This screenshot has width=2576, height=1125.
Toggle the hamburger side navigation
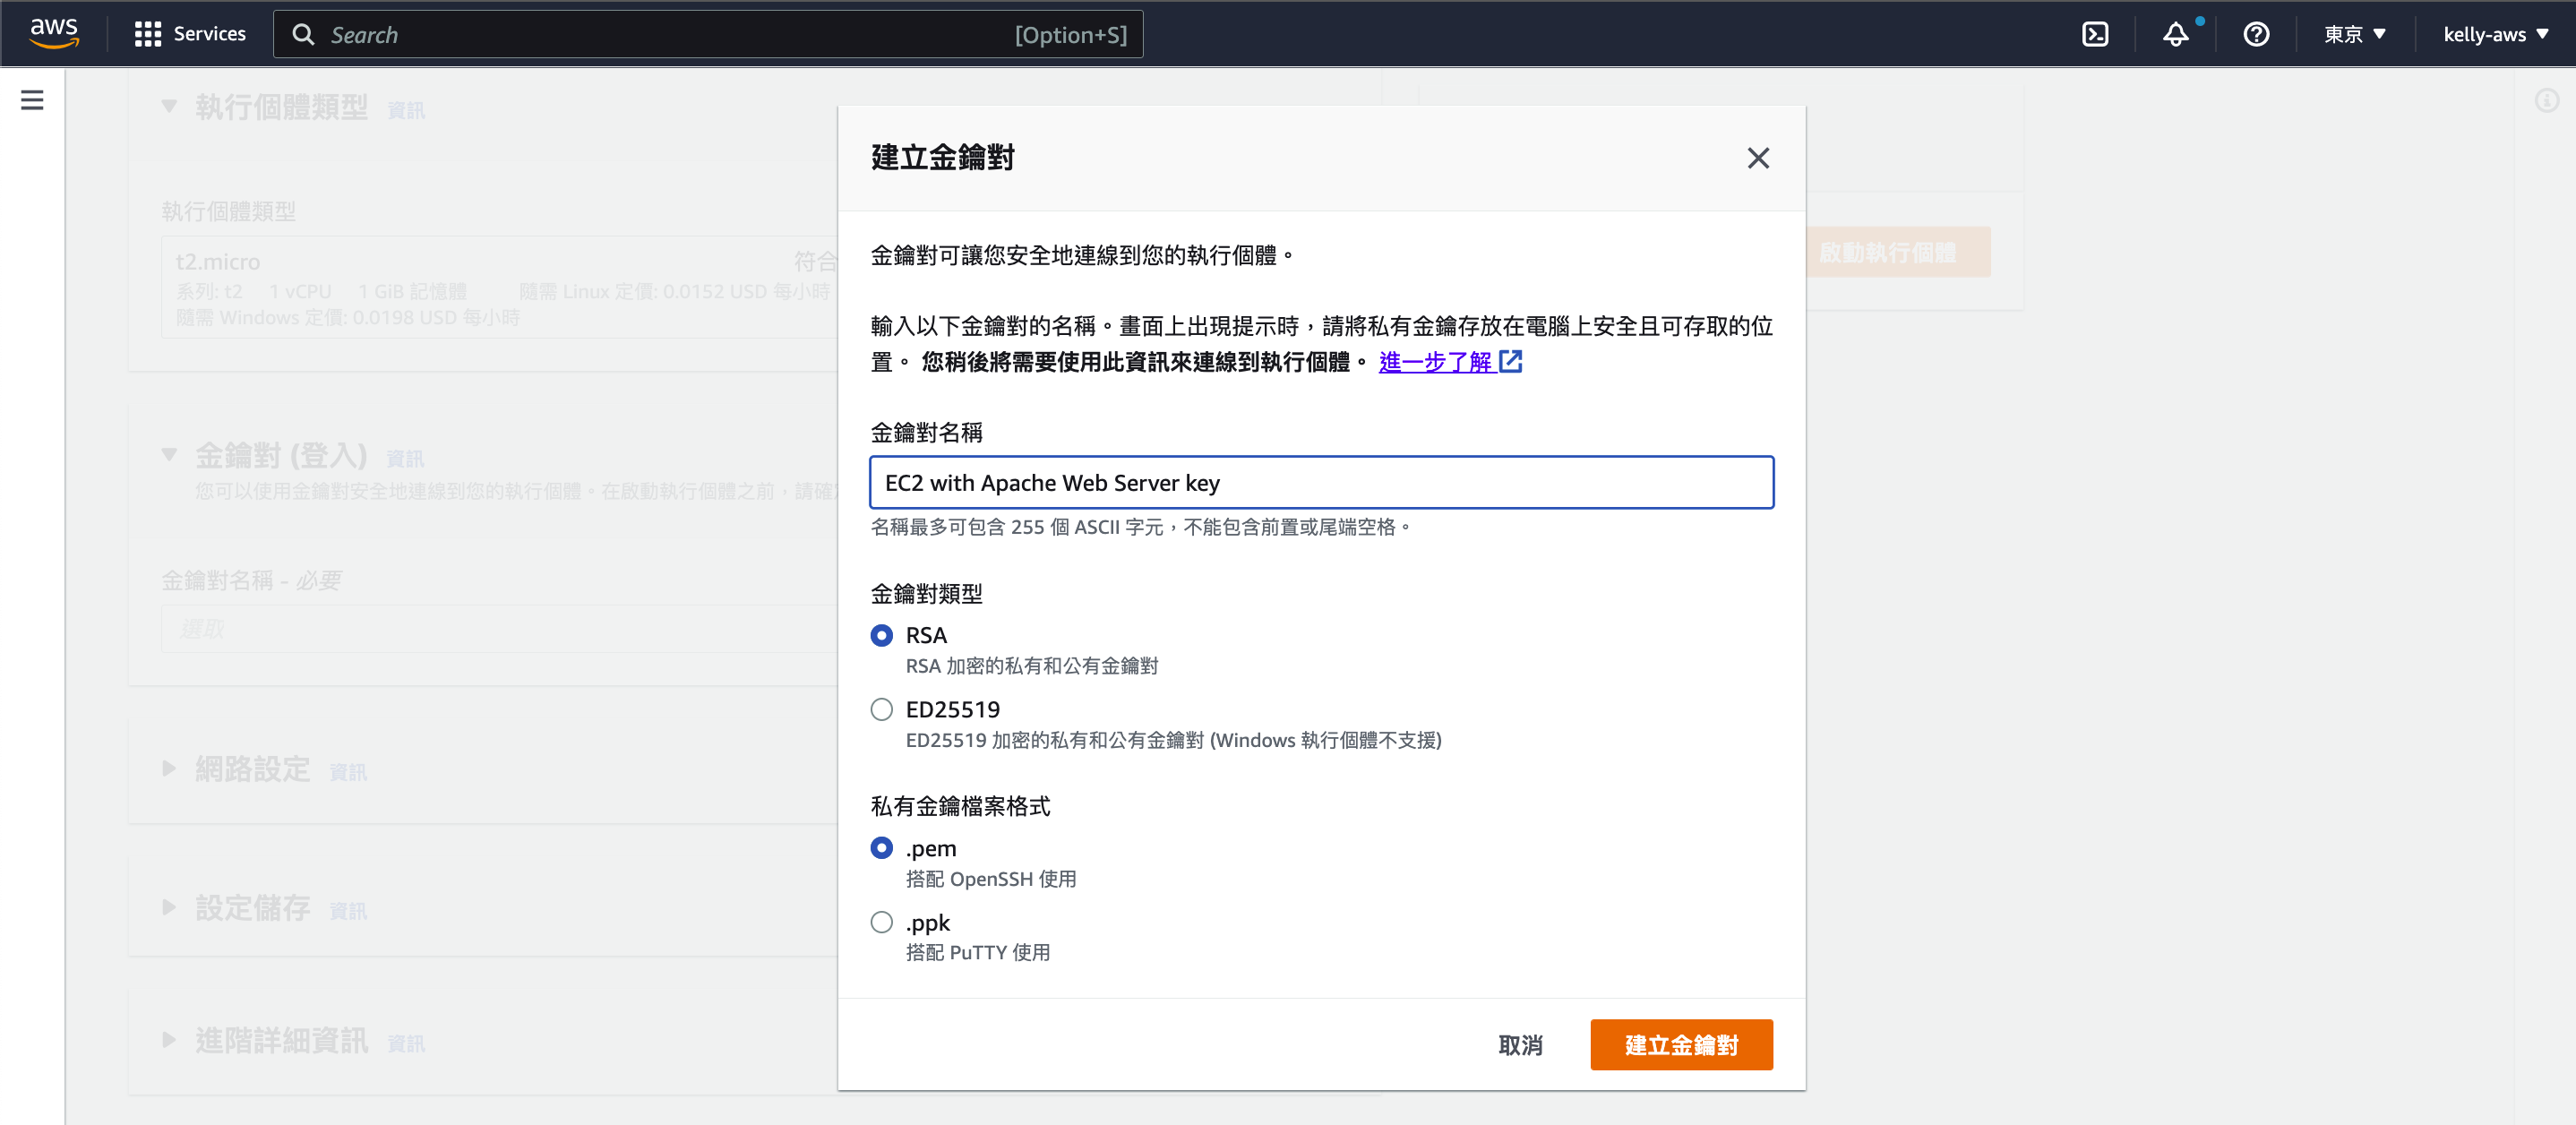pyautogui.click(x=32, y=100)
